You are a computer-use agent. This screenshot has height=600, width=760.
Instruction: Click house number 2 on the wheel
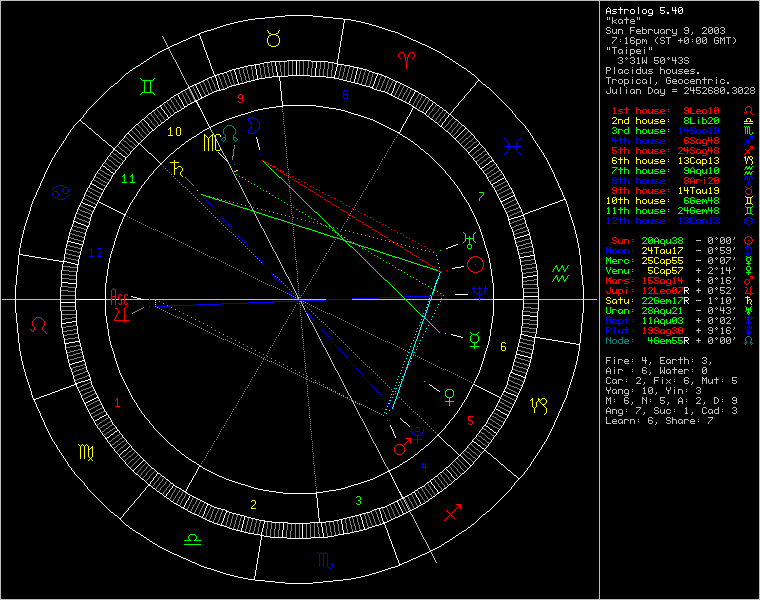(253, 505)
